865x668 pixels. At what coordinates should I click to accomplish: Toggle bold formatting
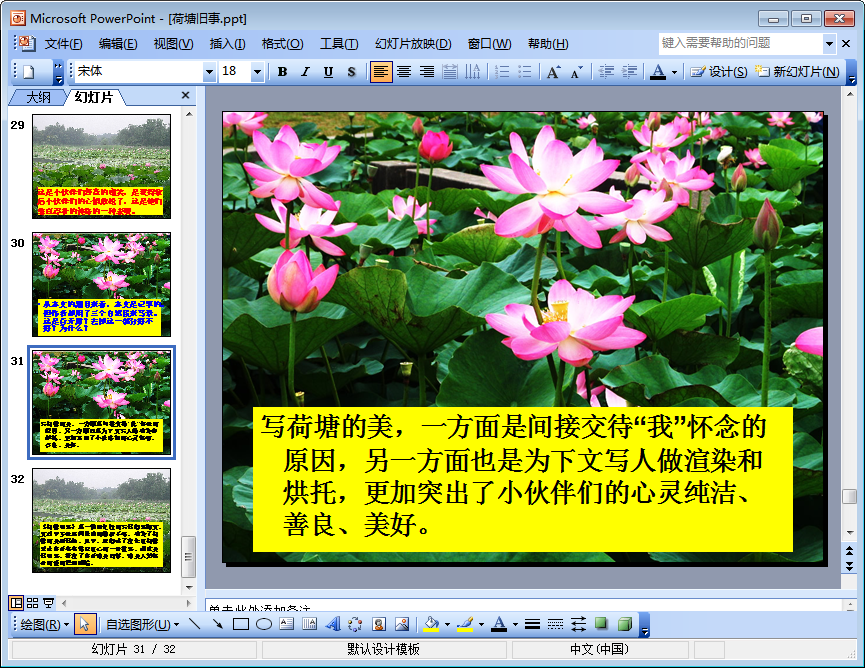tap(283, 72)
